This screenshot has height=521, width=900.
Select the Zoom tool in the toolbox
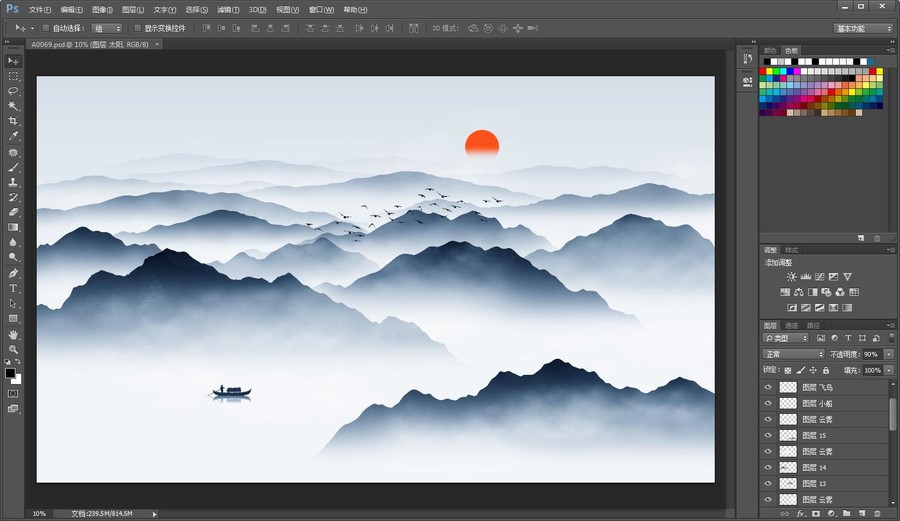[13, 349]
